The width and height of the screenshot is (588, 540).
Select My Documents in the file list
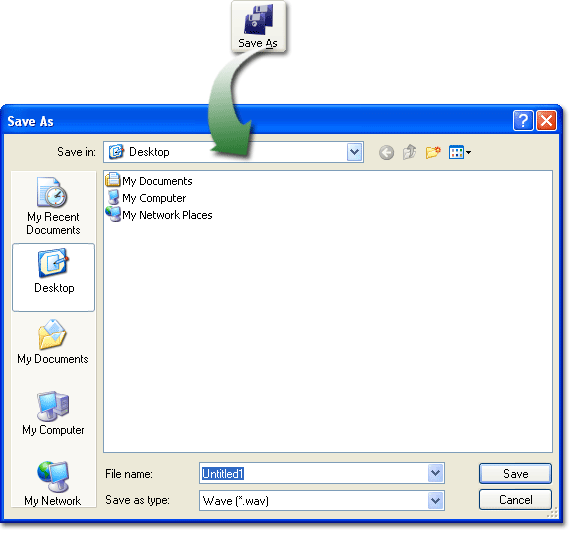coord(149,181)
